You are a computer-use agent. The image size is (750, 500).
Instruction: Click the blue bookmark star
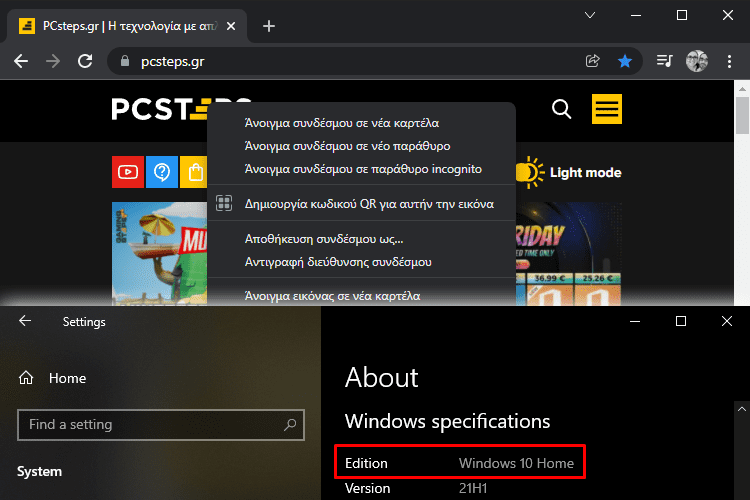click(625, 61)
